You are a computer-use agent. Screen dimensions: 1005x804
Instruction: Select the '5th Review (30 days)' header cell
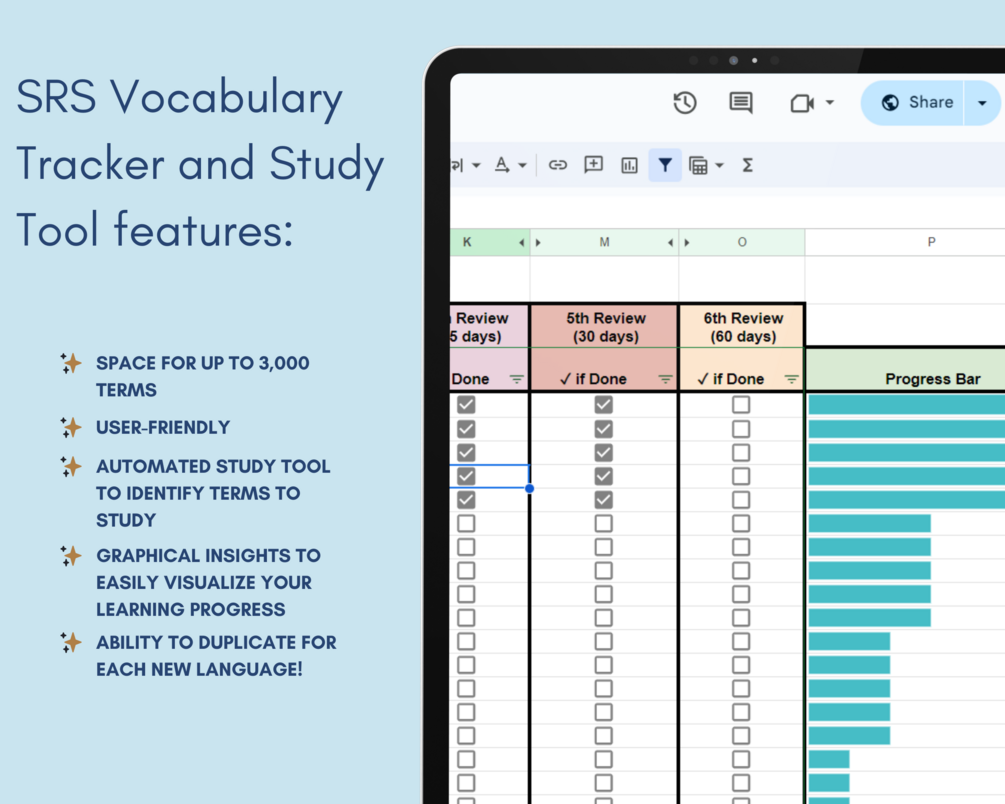[604, 327]
